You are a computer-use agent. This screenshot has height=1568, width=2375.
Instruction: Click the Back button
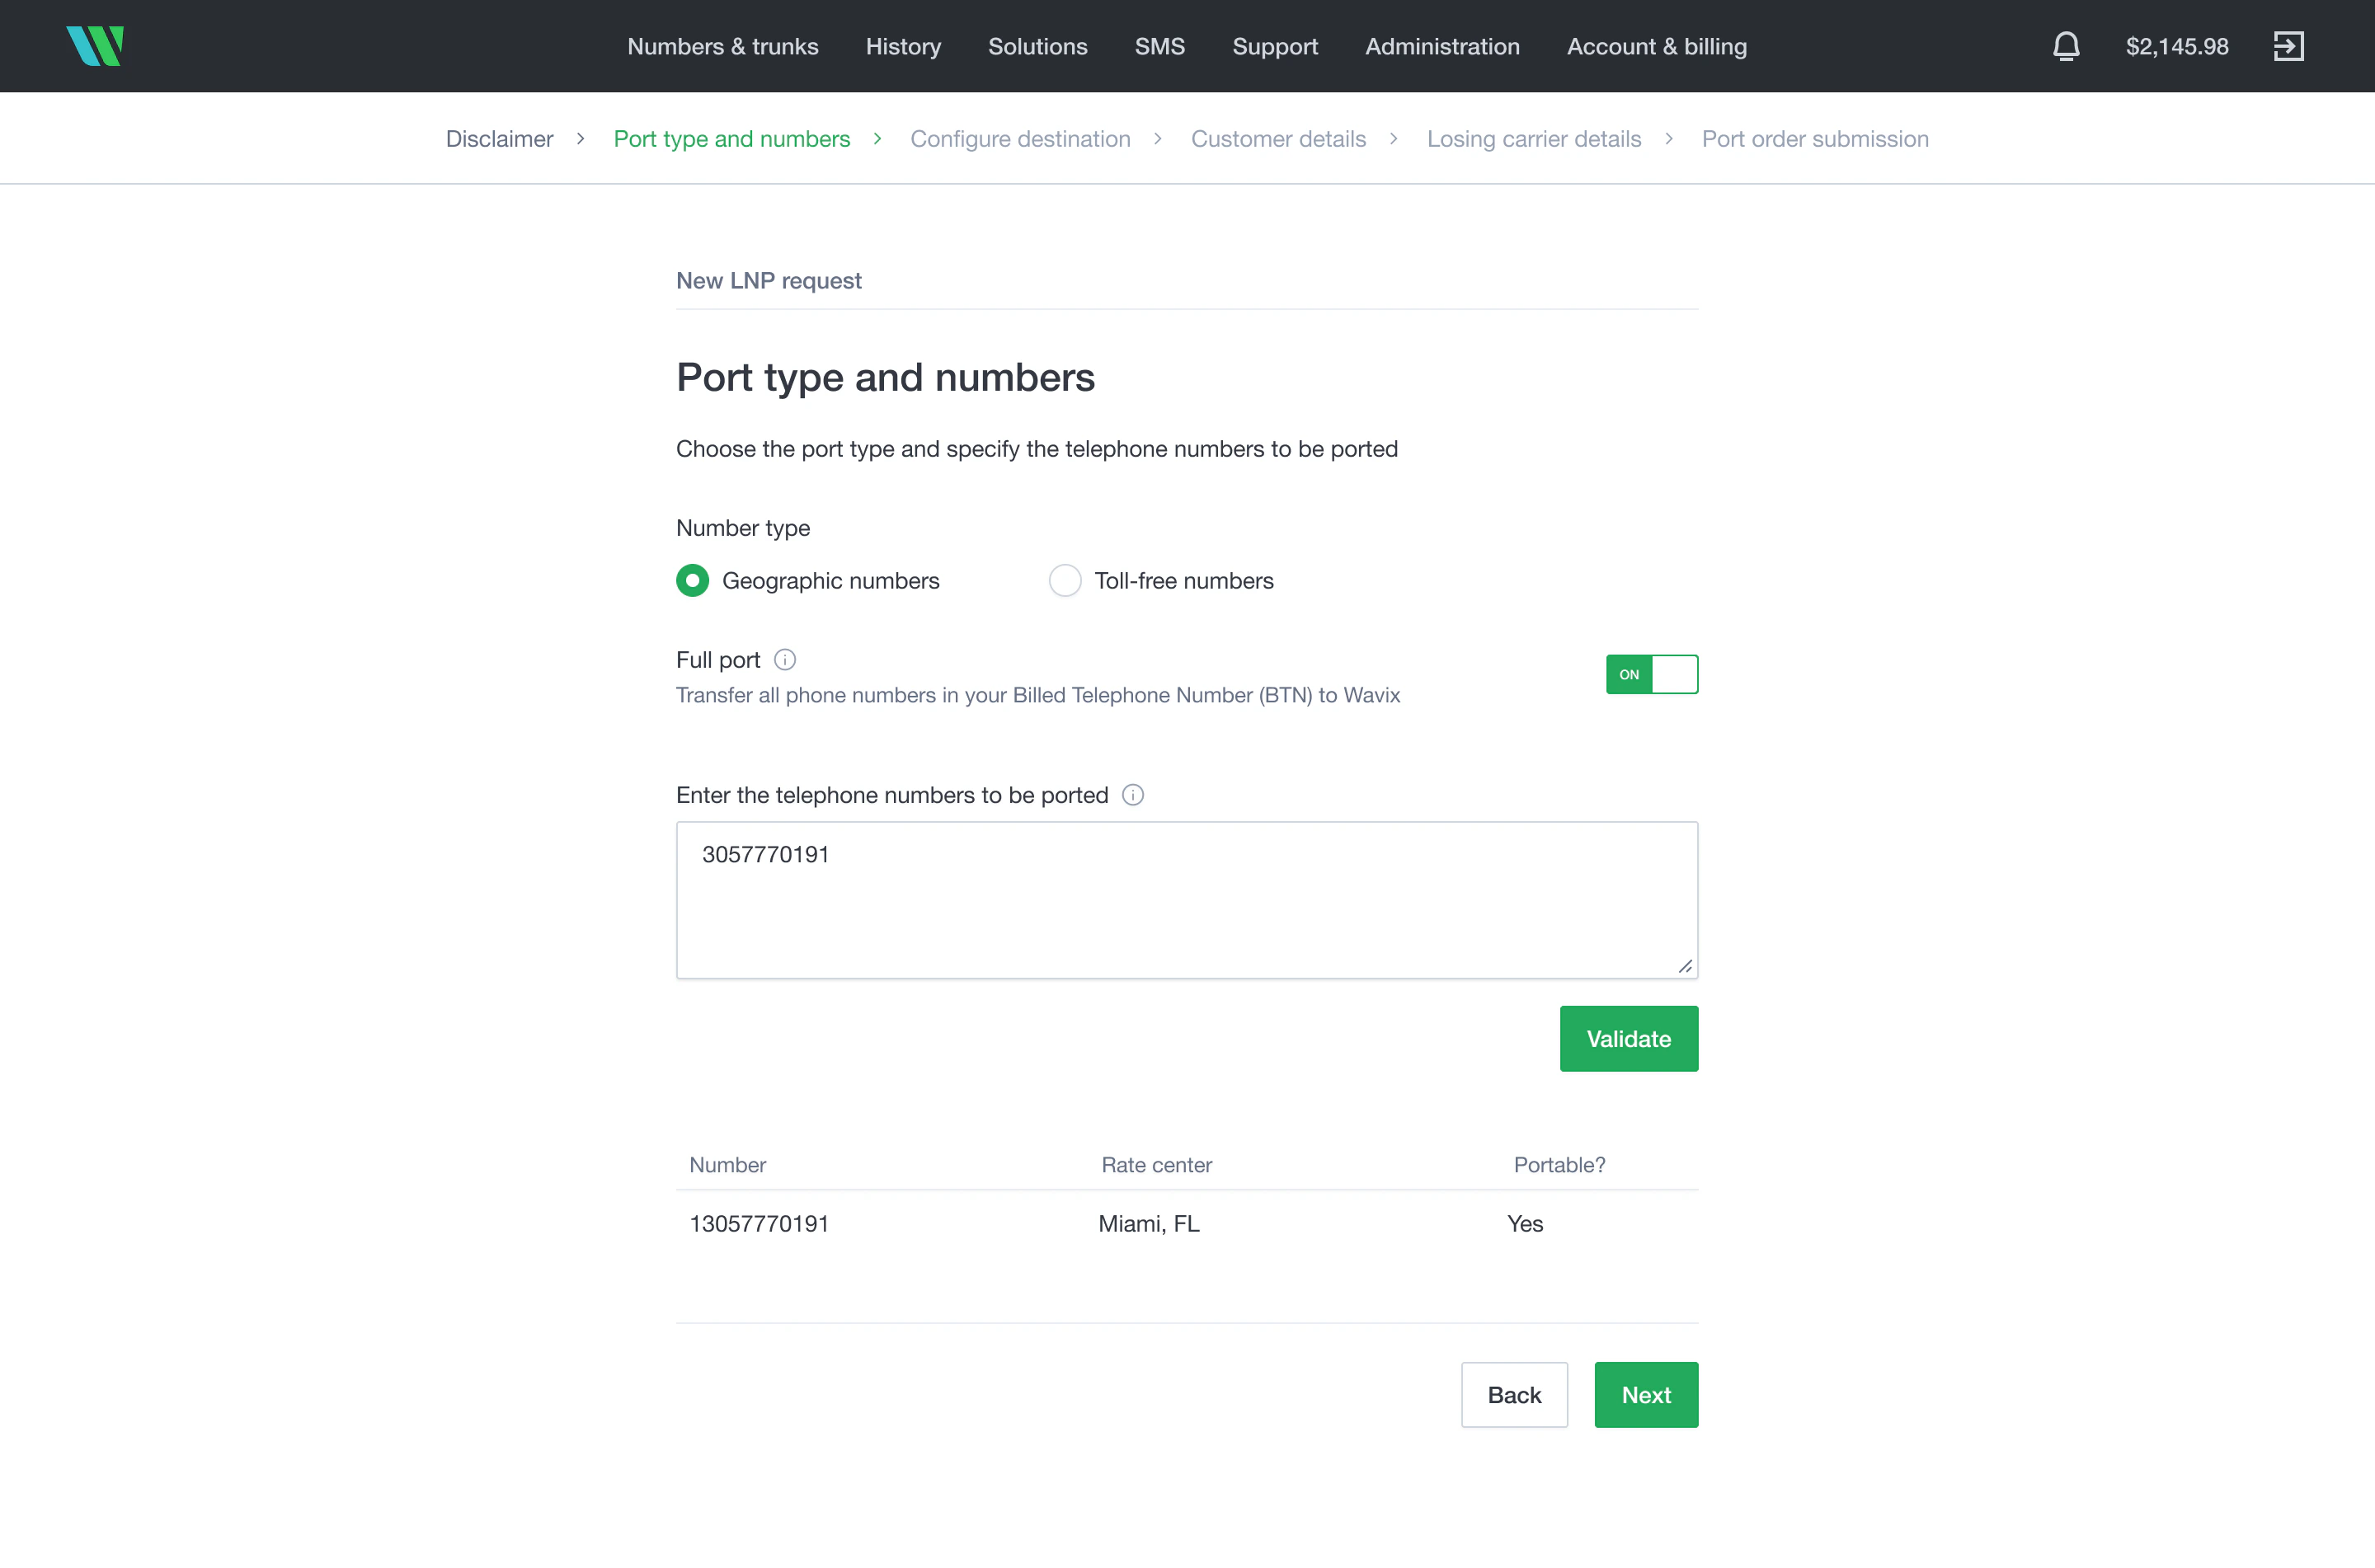[1514, 1394]
